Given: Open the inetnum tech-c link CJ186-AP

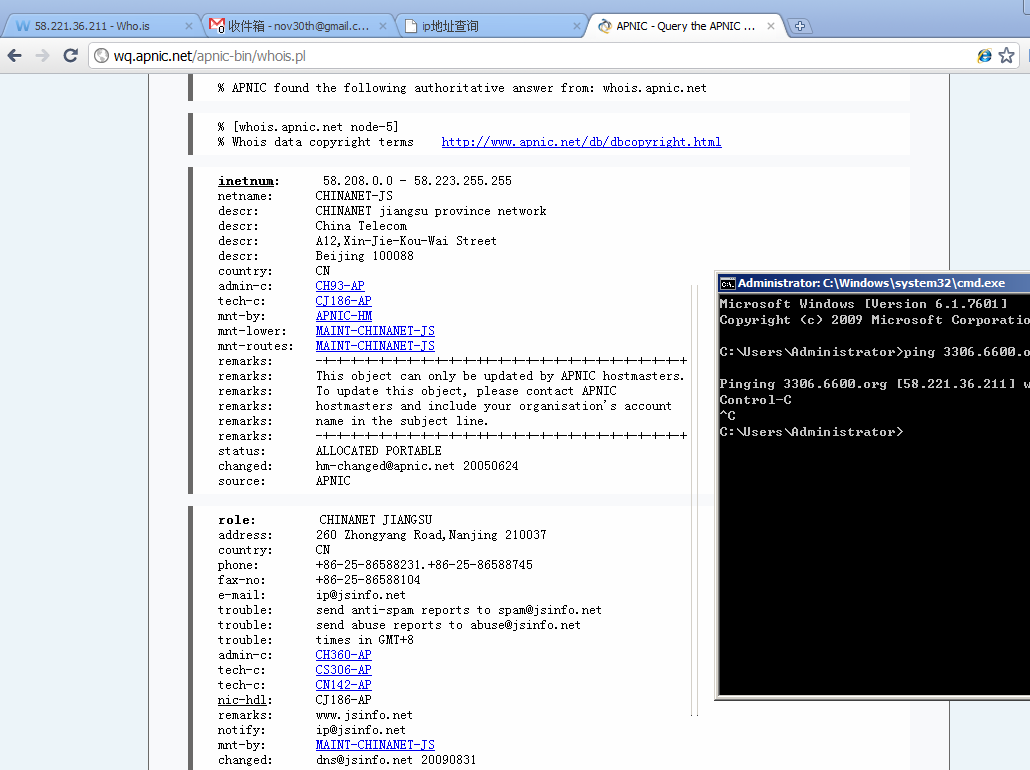Looking at the screenshot, I should pyautogui.click(x=344, y=301).
